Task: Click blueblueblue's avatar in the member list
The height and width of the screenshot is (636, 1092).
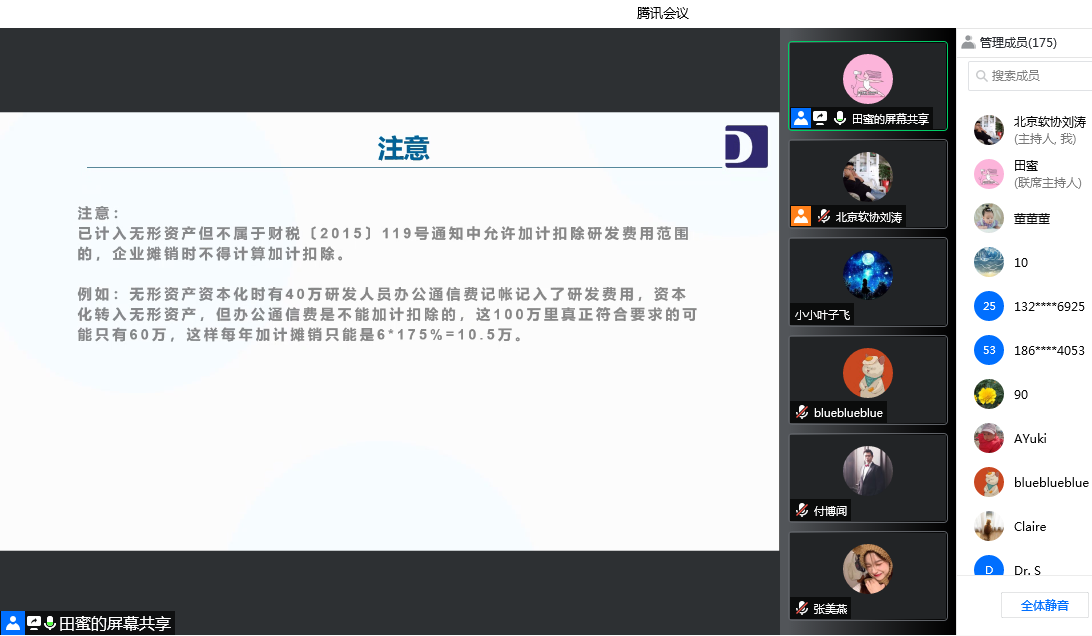Action: coord(988,482)
